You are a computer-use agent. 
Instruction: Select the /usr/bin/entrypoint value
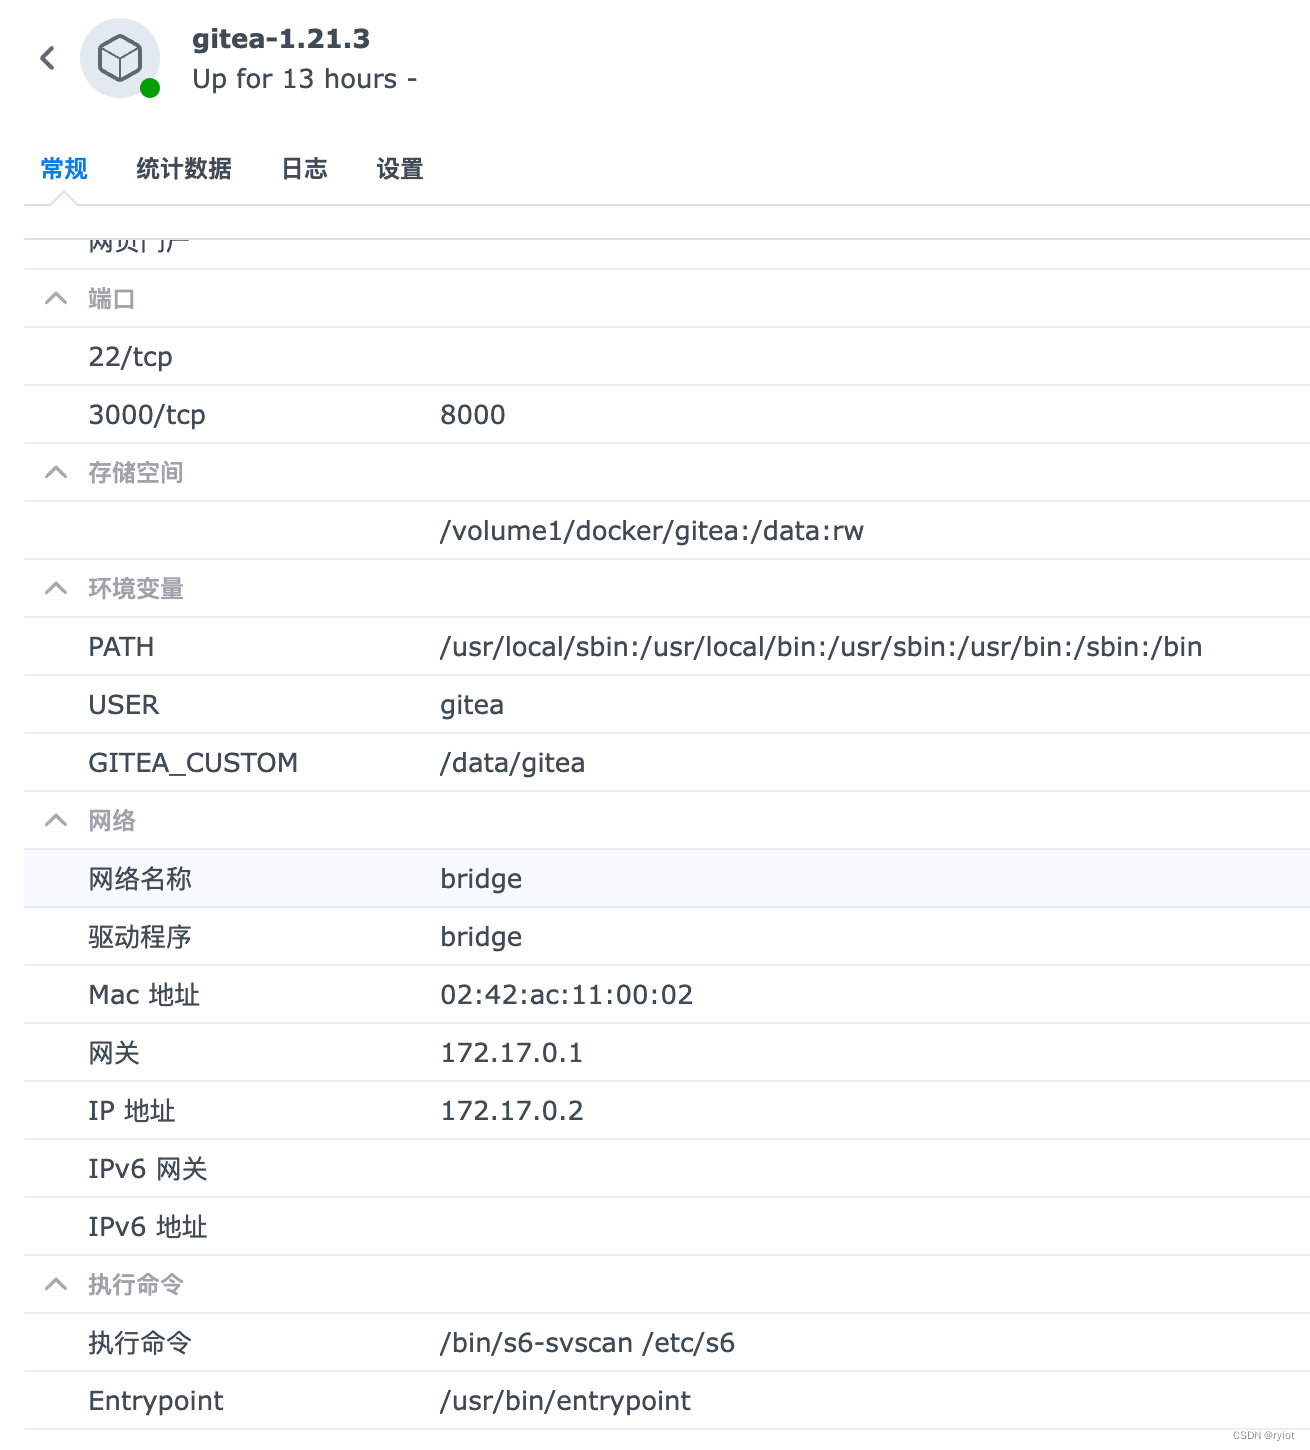566,1401
